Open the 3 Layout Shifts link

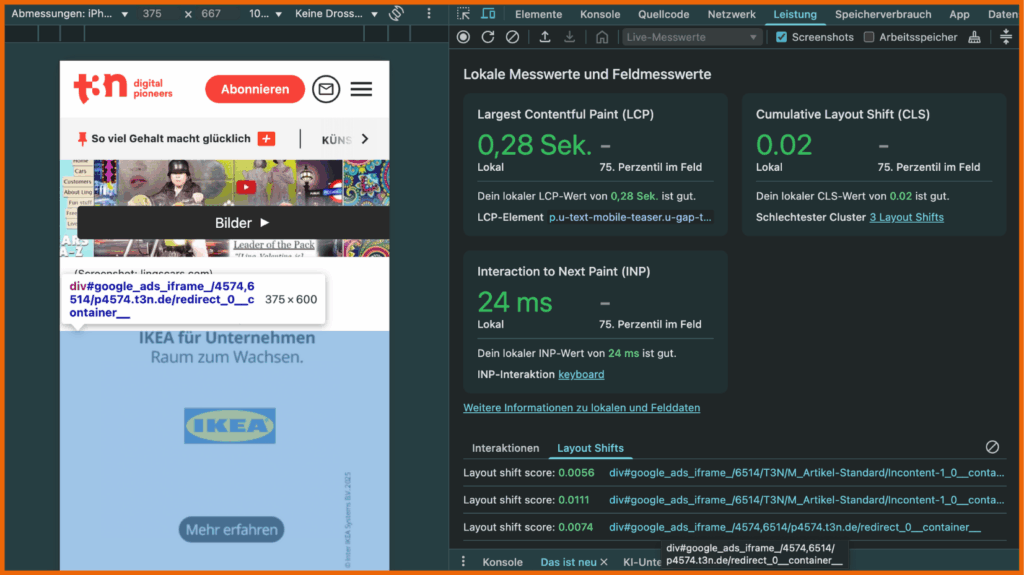pyautogui.click(x=906, y=217)
